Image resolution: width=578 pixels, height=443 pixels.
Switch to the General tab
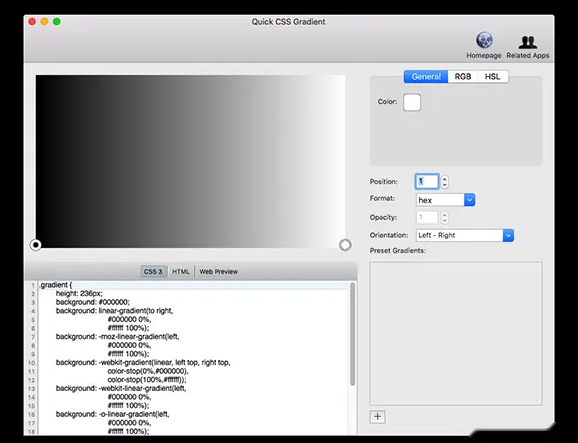coord(426,77)
